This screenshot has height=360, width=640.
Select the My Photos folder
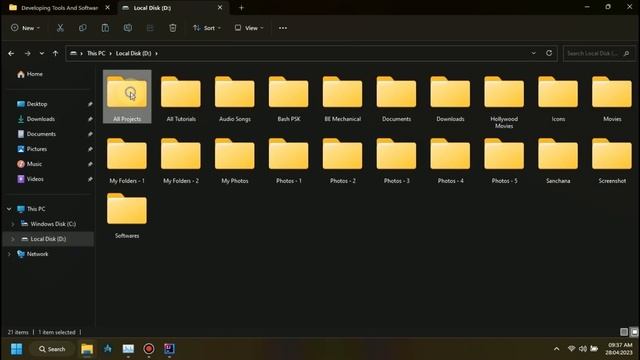coord(235,160)
